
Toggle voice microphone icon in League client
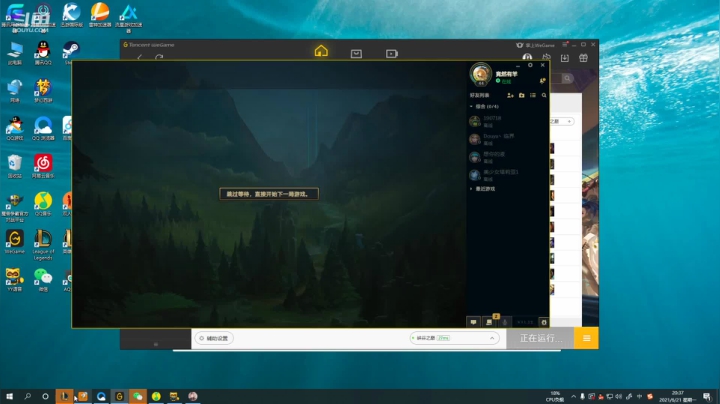[x=505, y=322]
